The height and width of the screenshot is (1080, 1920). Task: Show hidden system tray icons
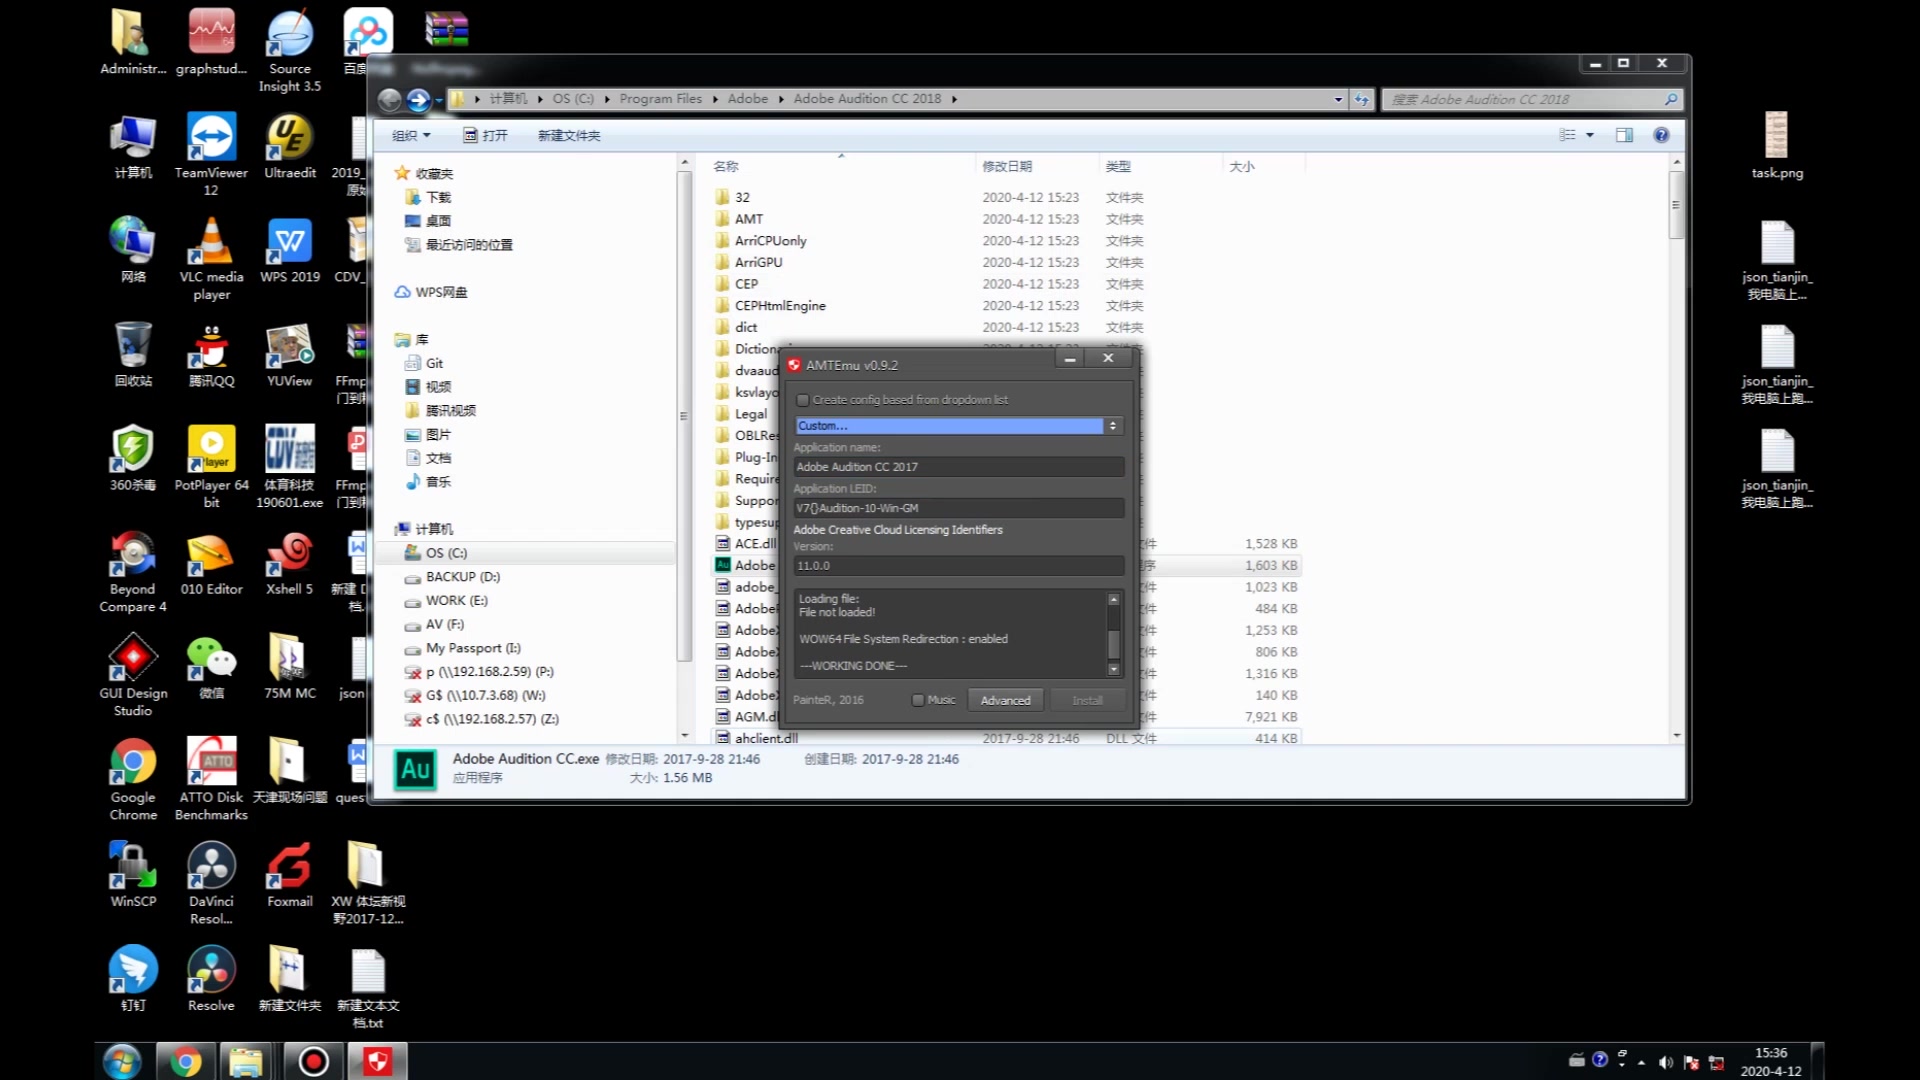point(1641,1062)
